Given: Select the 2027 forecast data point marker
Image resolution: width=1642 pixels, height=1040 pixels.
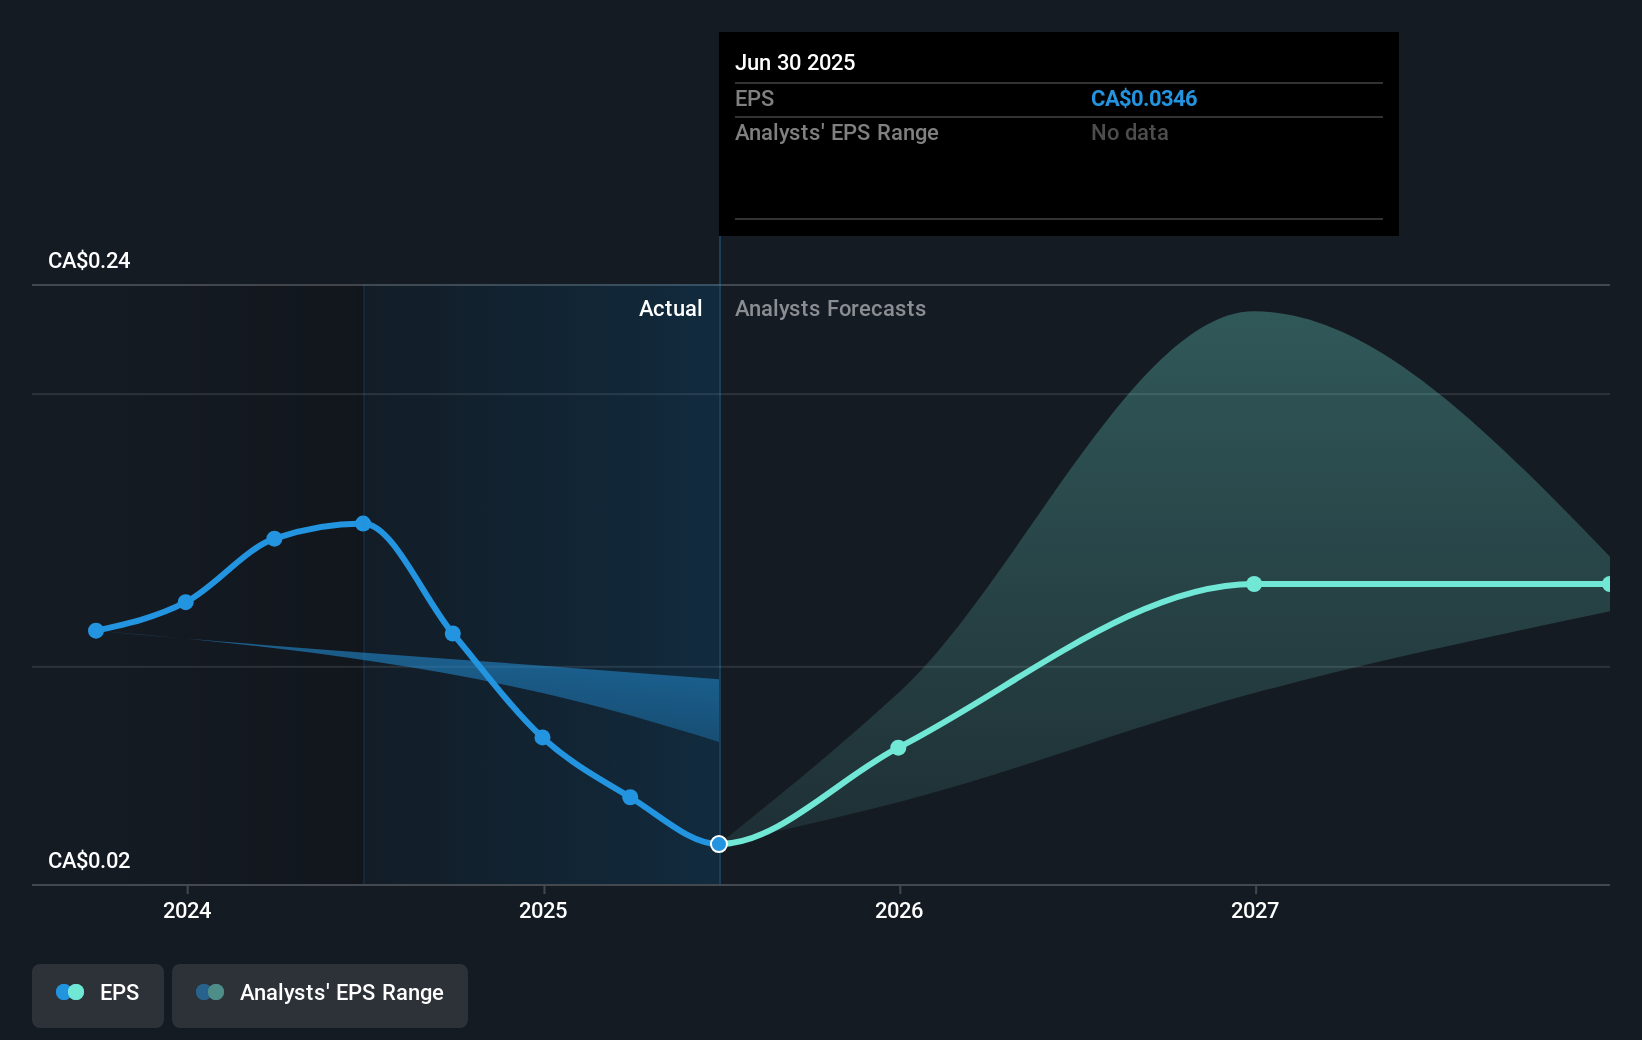Looking at the screenshot, I should tap(1253, 584).
